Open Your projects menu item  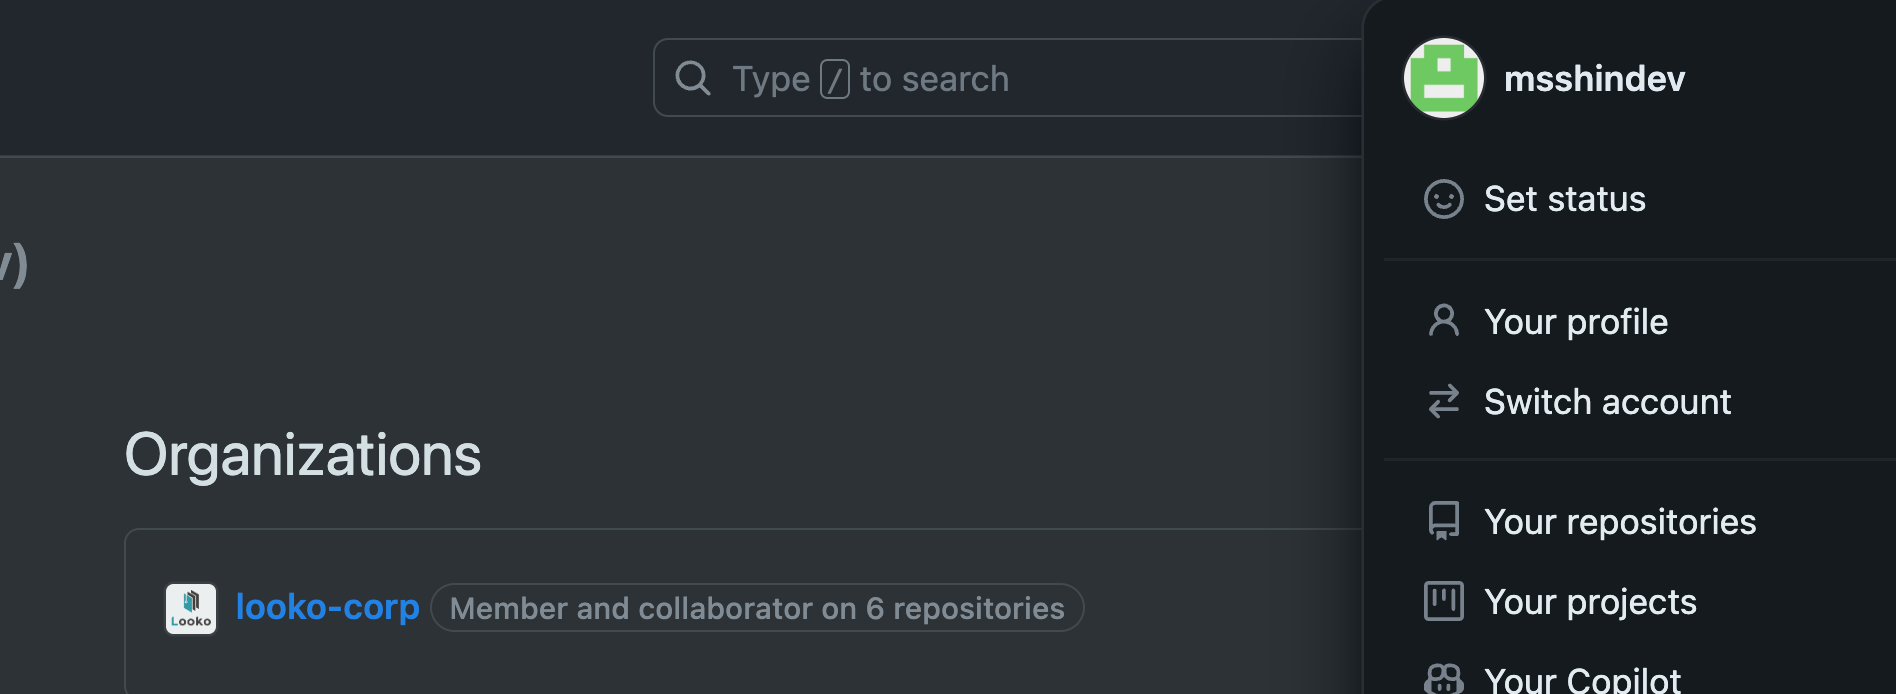1590,602
